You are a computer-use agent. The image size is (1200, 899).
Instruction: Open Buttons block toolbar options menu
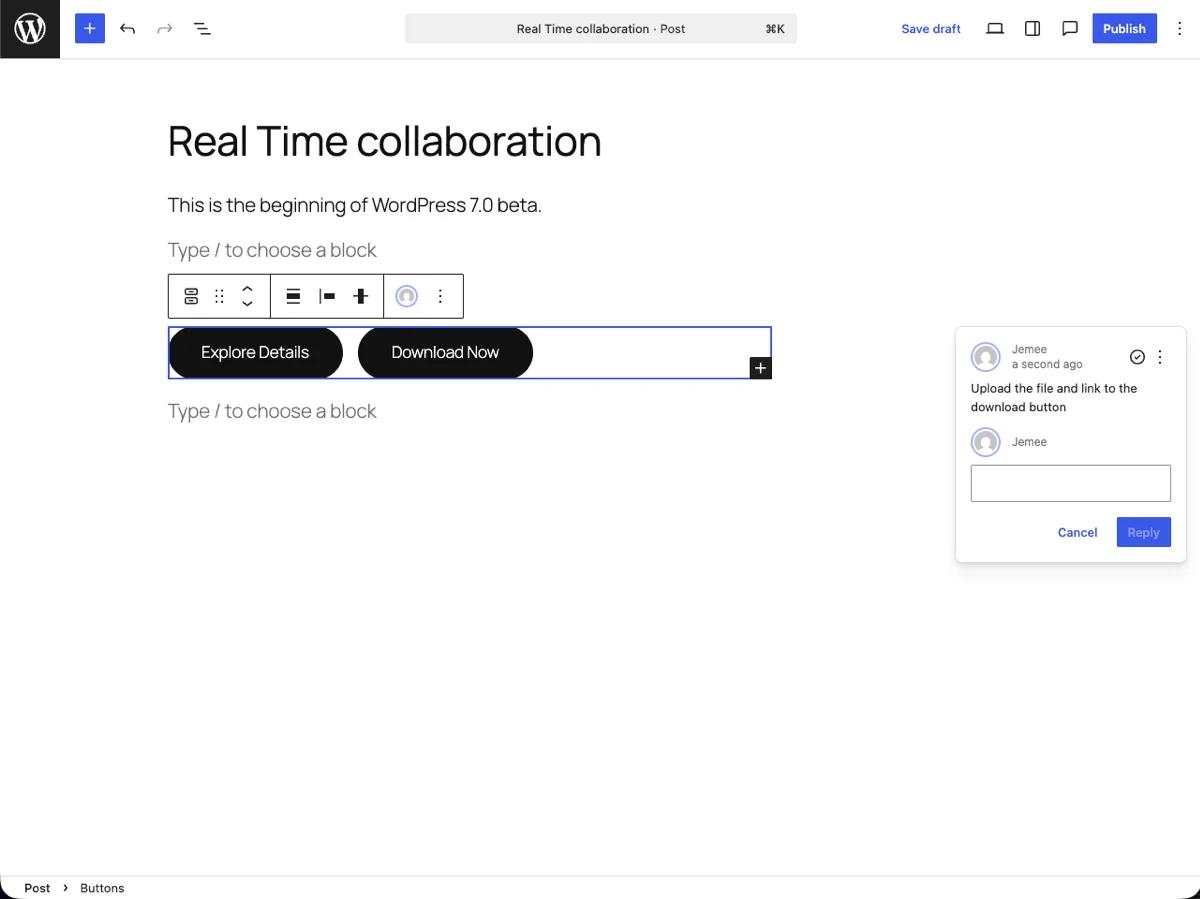coord(440,296)
